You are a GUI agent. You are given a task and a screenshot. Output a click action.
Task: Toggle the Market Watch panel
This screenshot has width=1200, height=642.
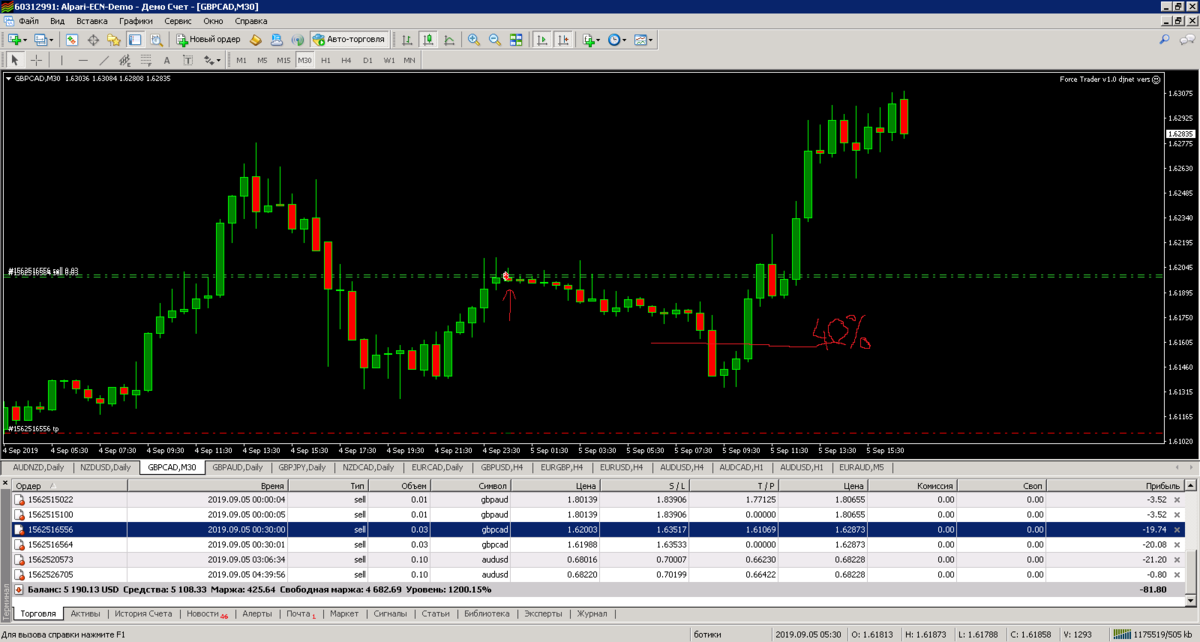[x=71, y=40]
